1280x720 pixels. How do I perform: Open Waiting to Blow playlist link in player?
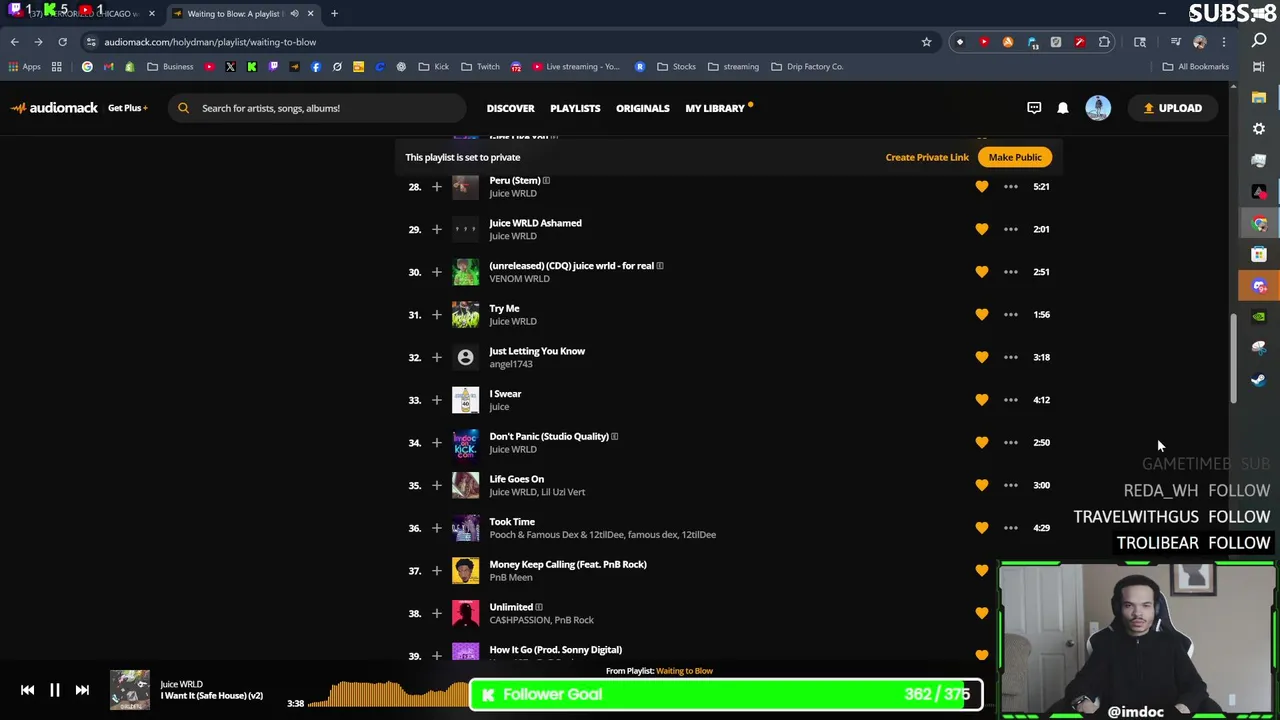[684, 671]
